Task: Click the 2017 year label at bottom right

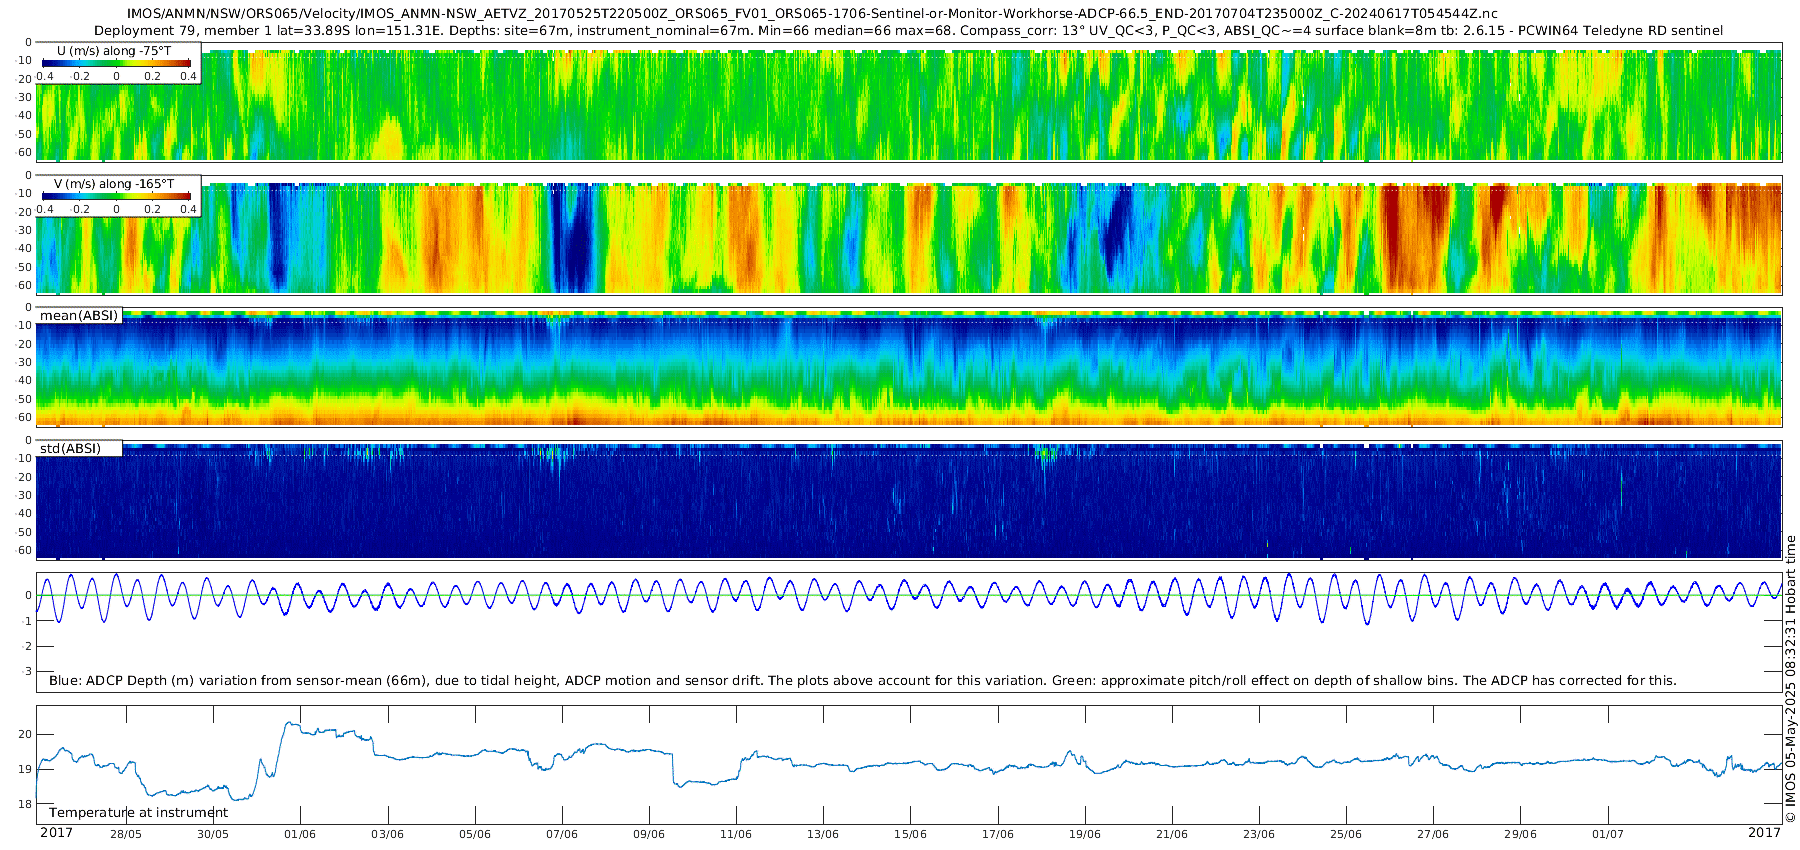Action: 1764,833
